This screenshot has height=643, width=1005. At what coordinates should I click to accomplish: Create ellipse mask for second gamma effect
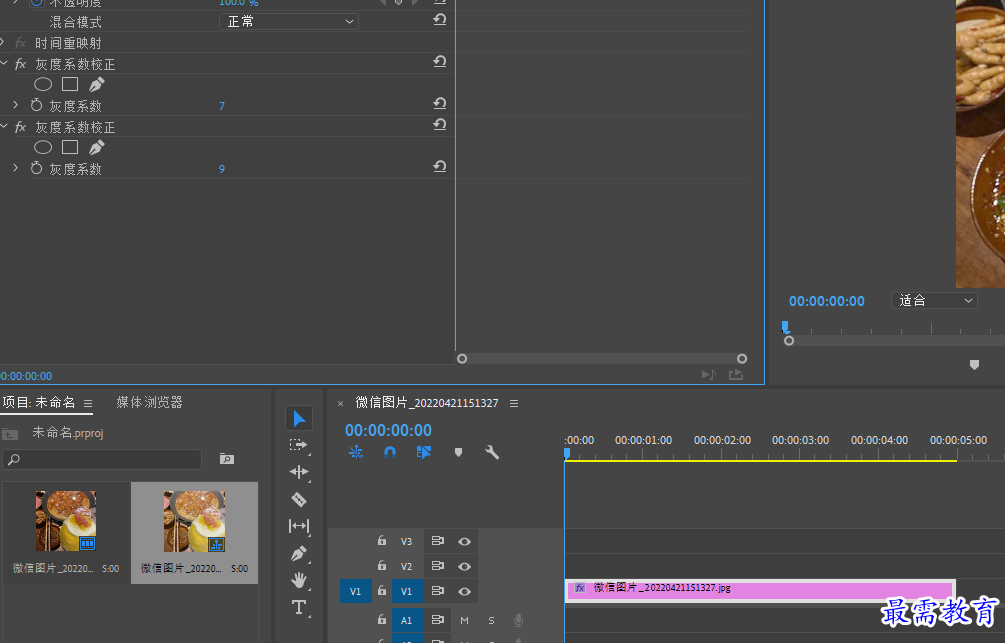[43, 147]
